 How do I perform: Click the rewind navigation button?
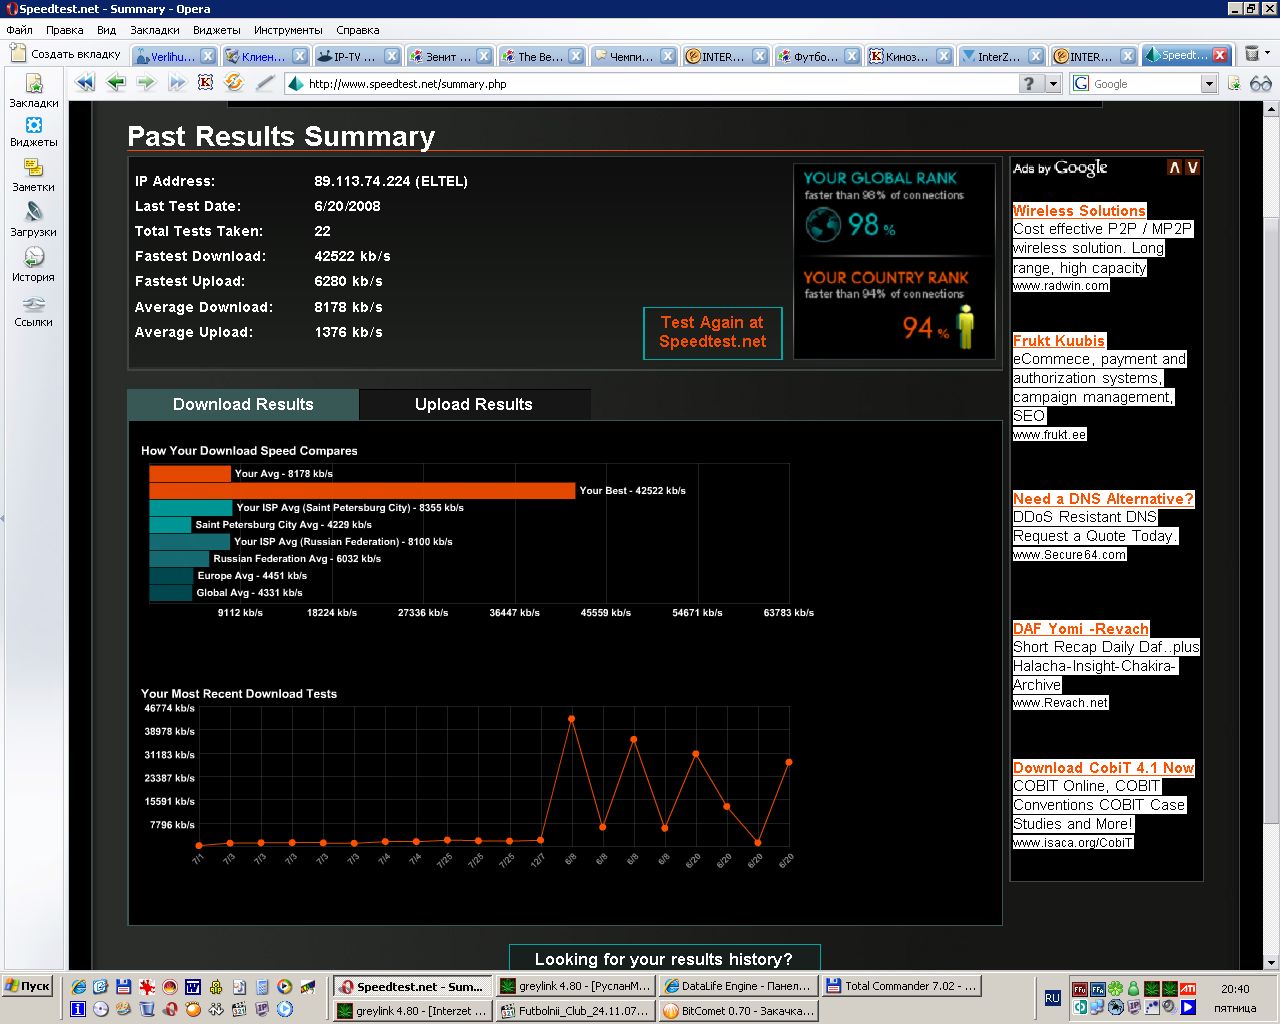(85, 83)
